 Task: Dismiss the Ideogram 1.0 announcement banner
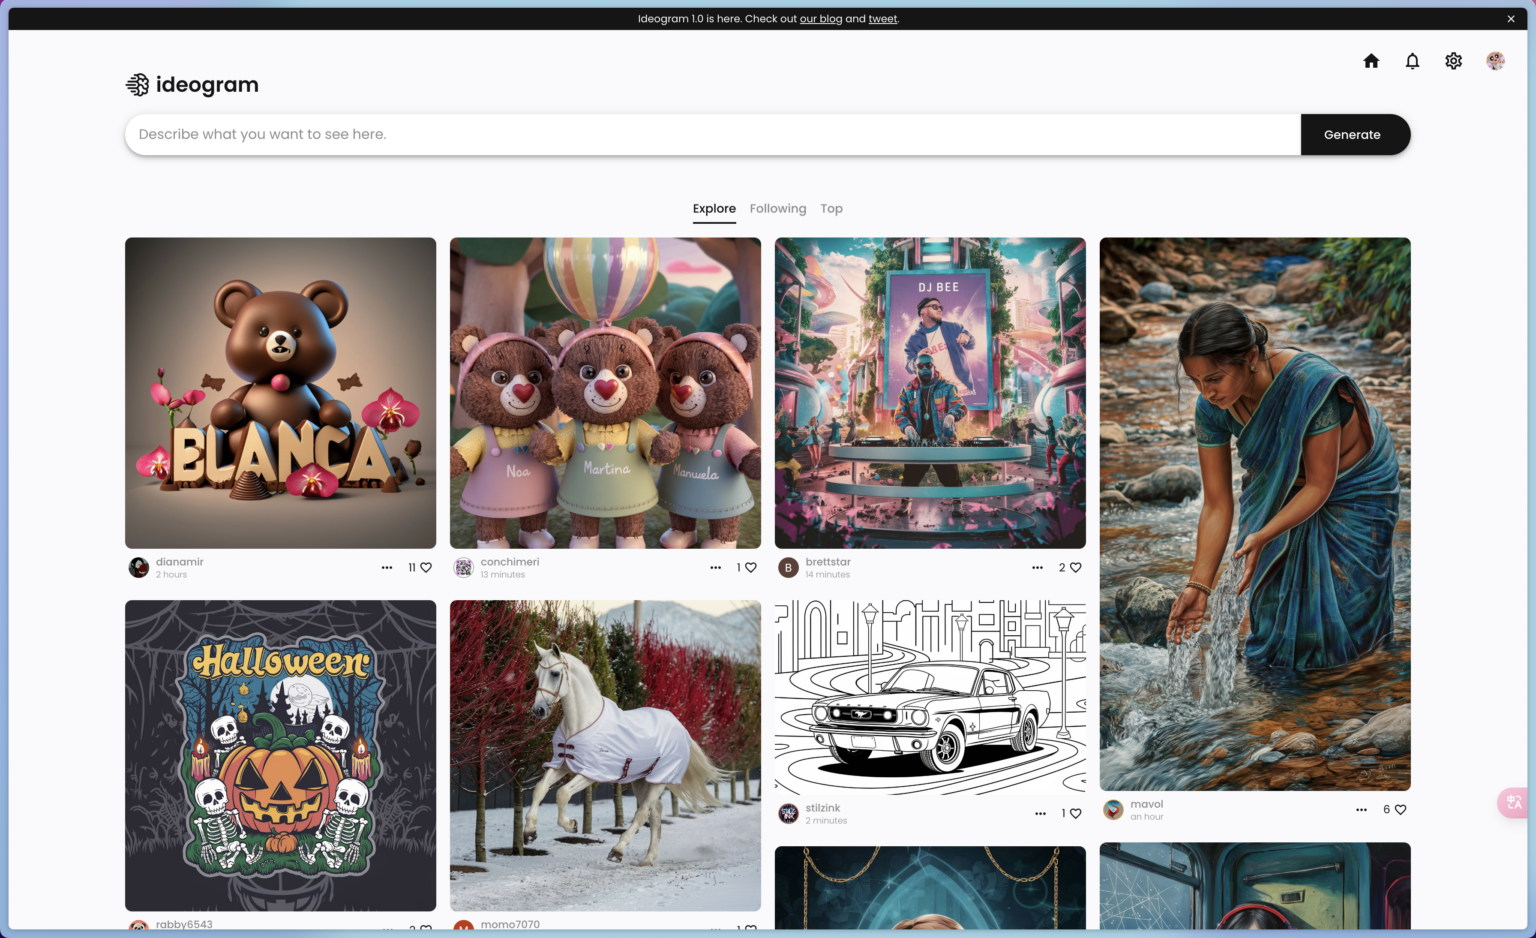(x=1510, y=19)
